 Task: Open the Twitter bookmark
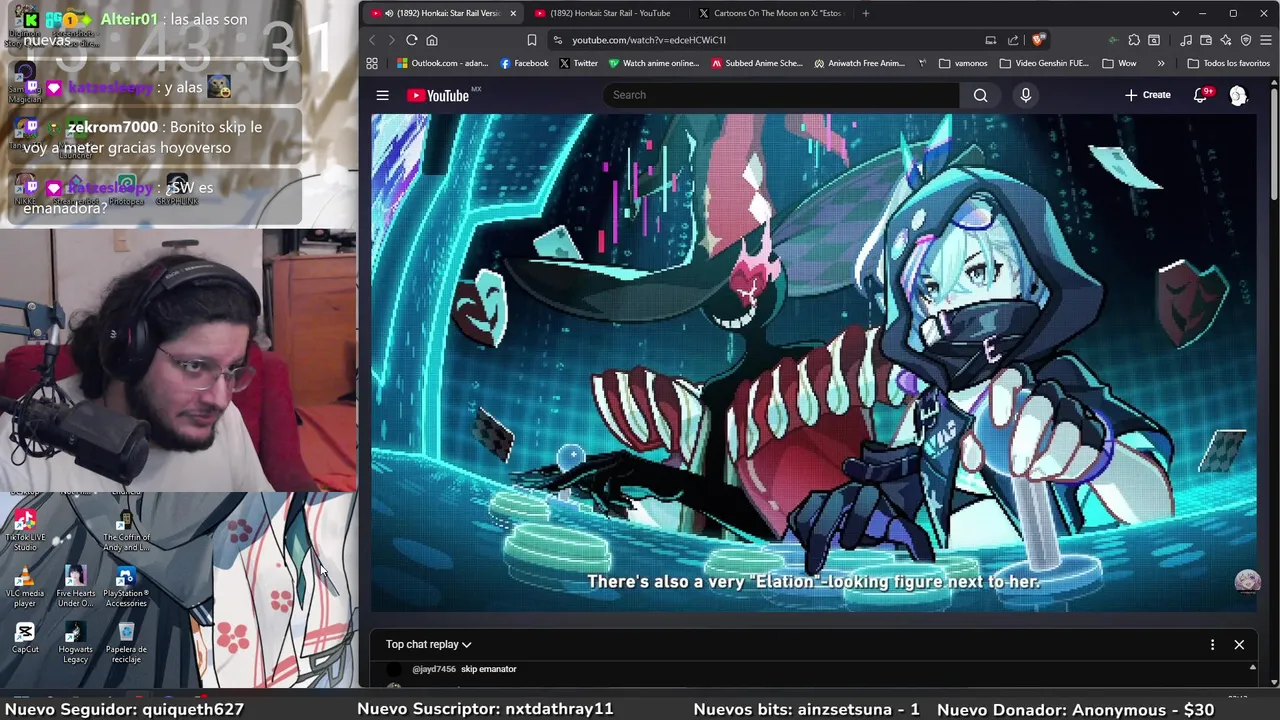[578, 63]
